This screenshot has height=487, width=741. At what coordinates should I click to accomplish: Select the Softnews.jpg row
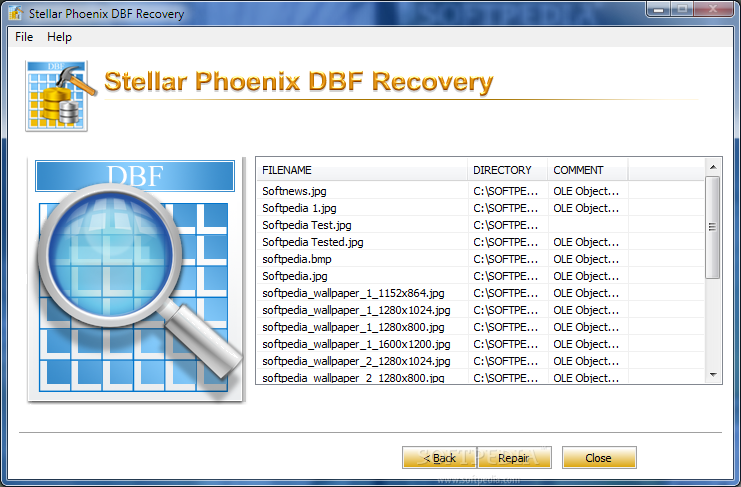(480, 191)
